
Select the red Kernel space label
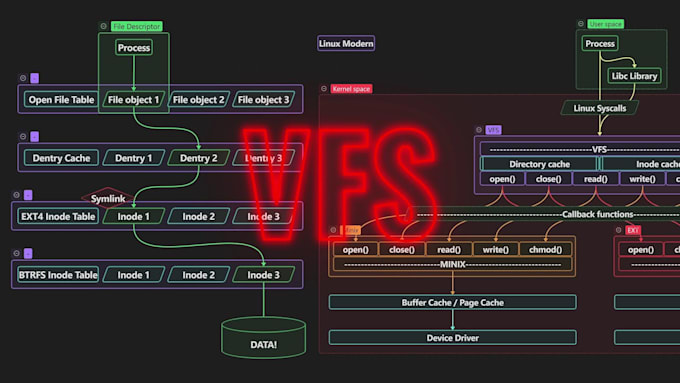351,89
